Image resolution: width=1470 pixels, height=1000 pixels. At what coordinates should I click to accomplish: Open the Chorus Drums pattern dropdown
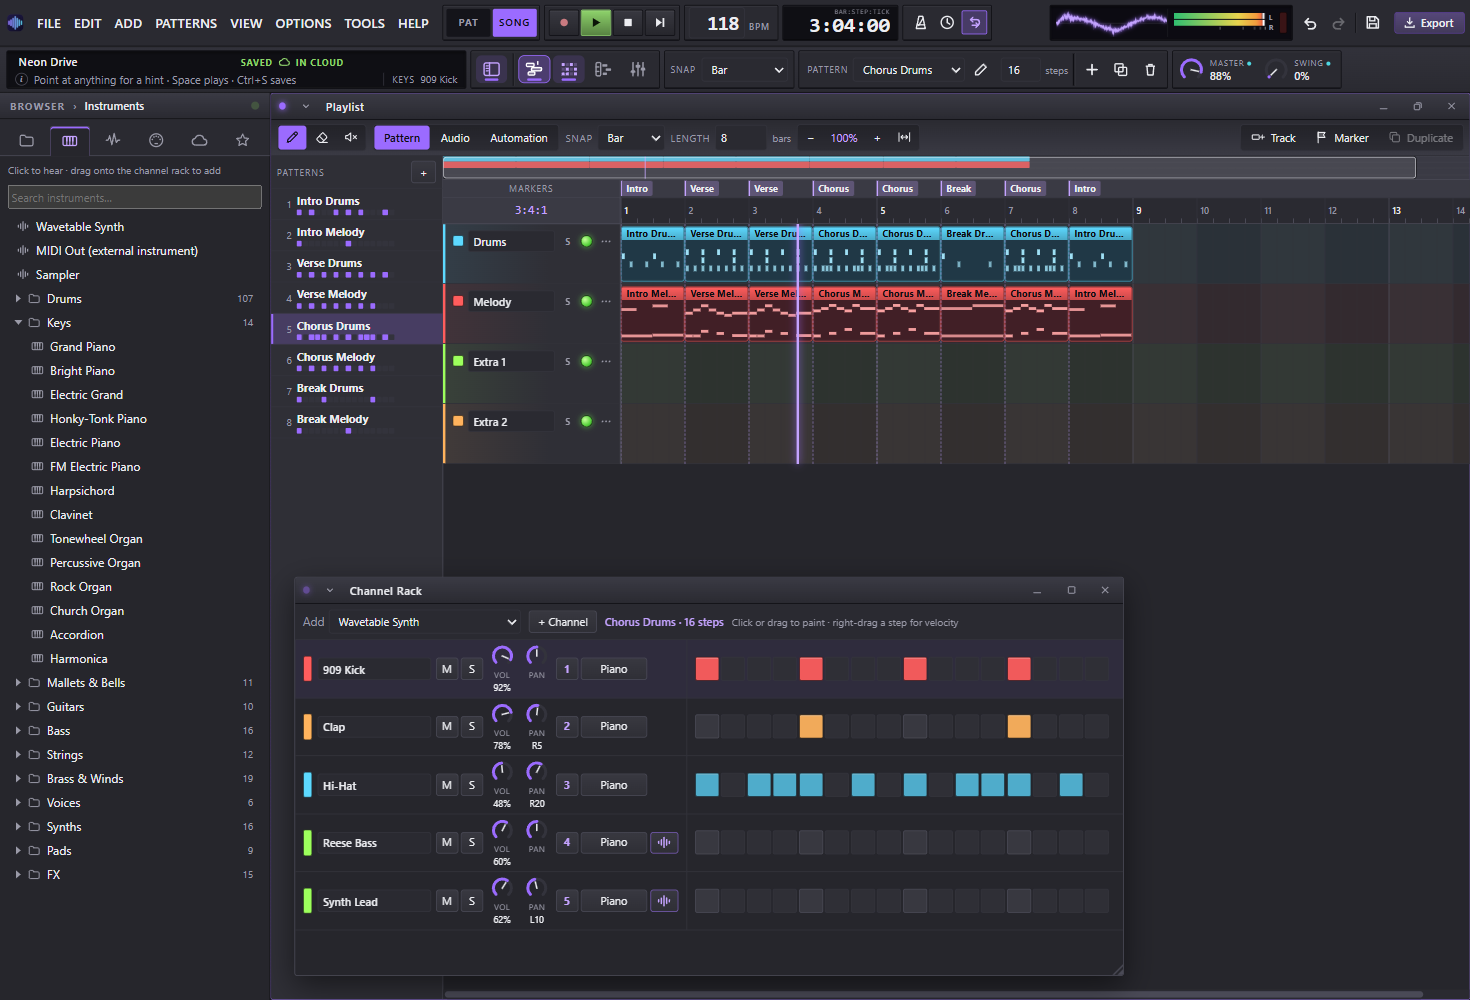910,70
